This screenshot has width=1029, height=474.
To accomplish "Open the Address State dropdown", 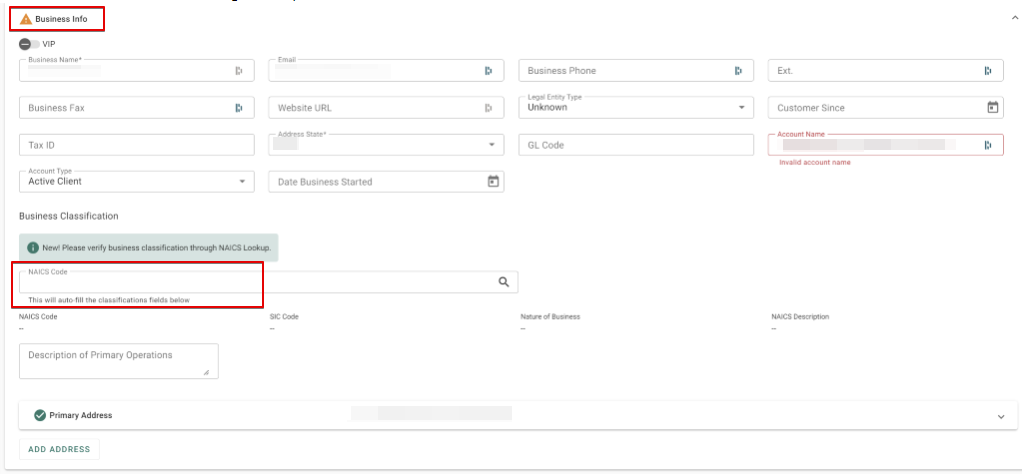I will click(x=491, y=145).
